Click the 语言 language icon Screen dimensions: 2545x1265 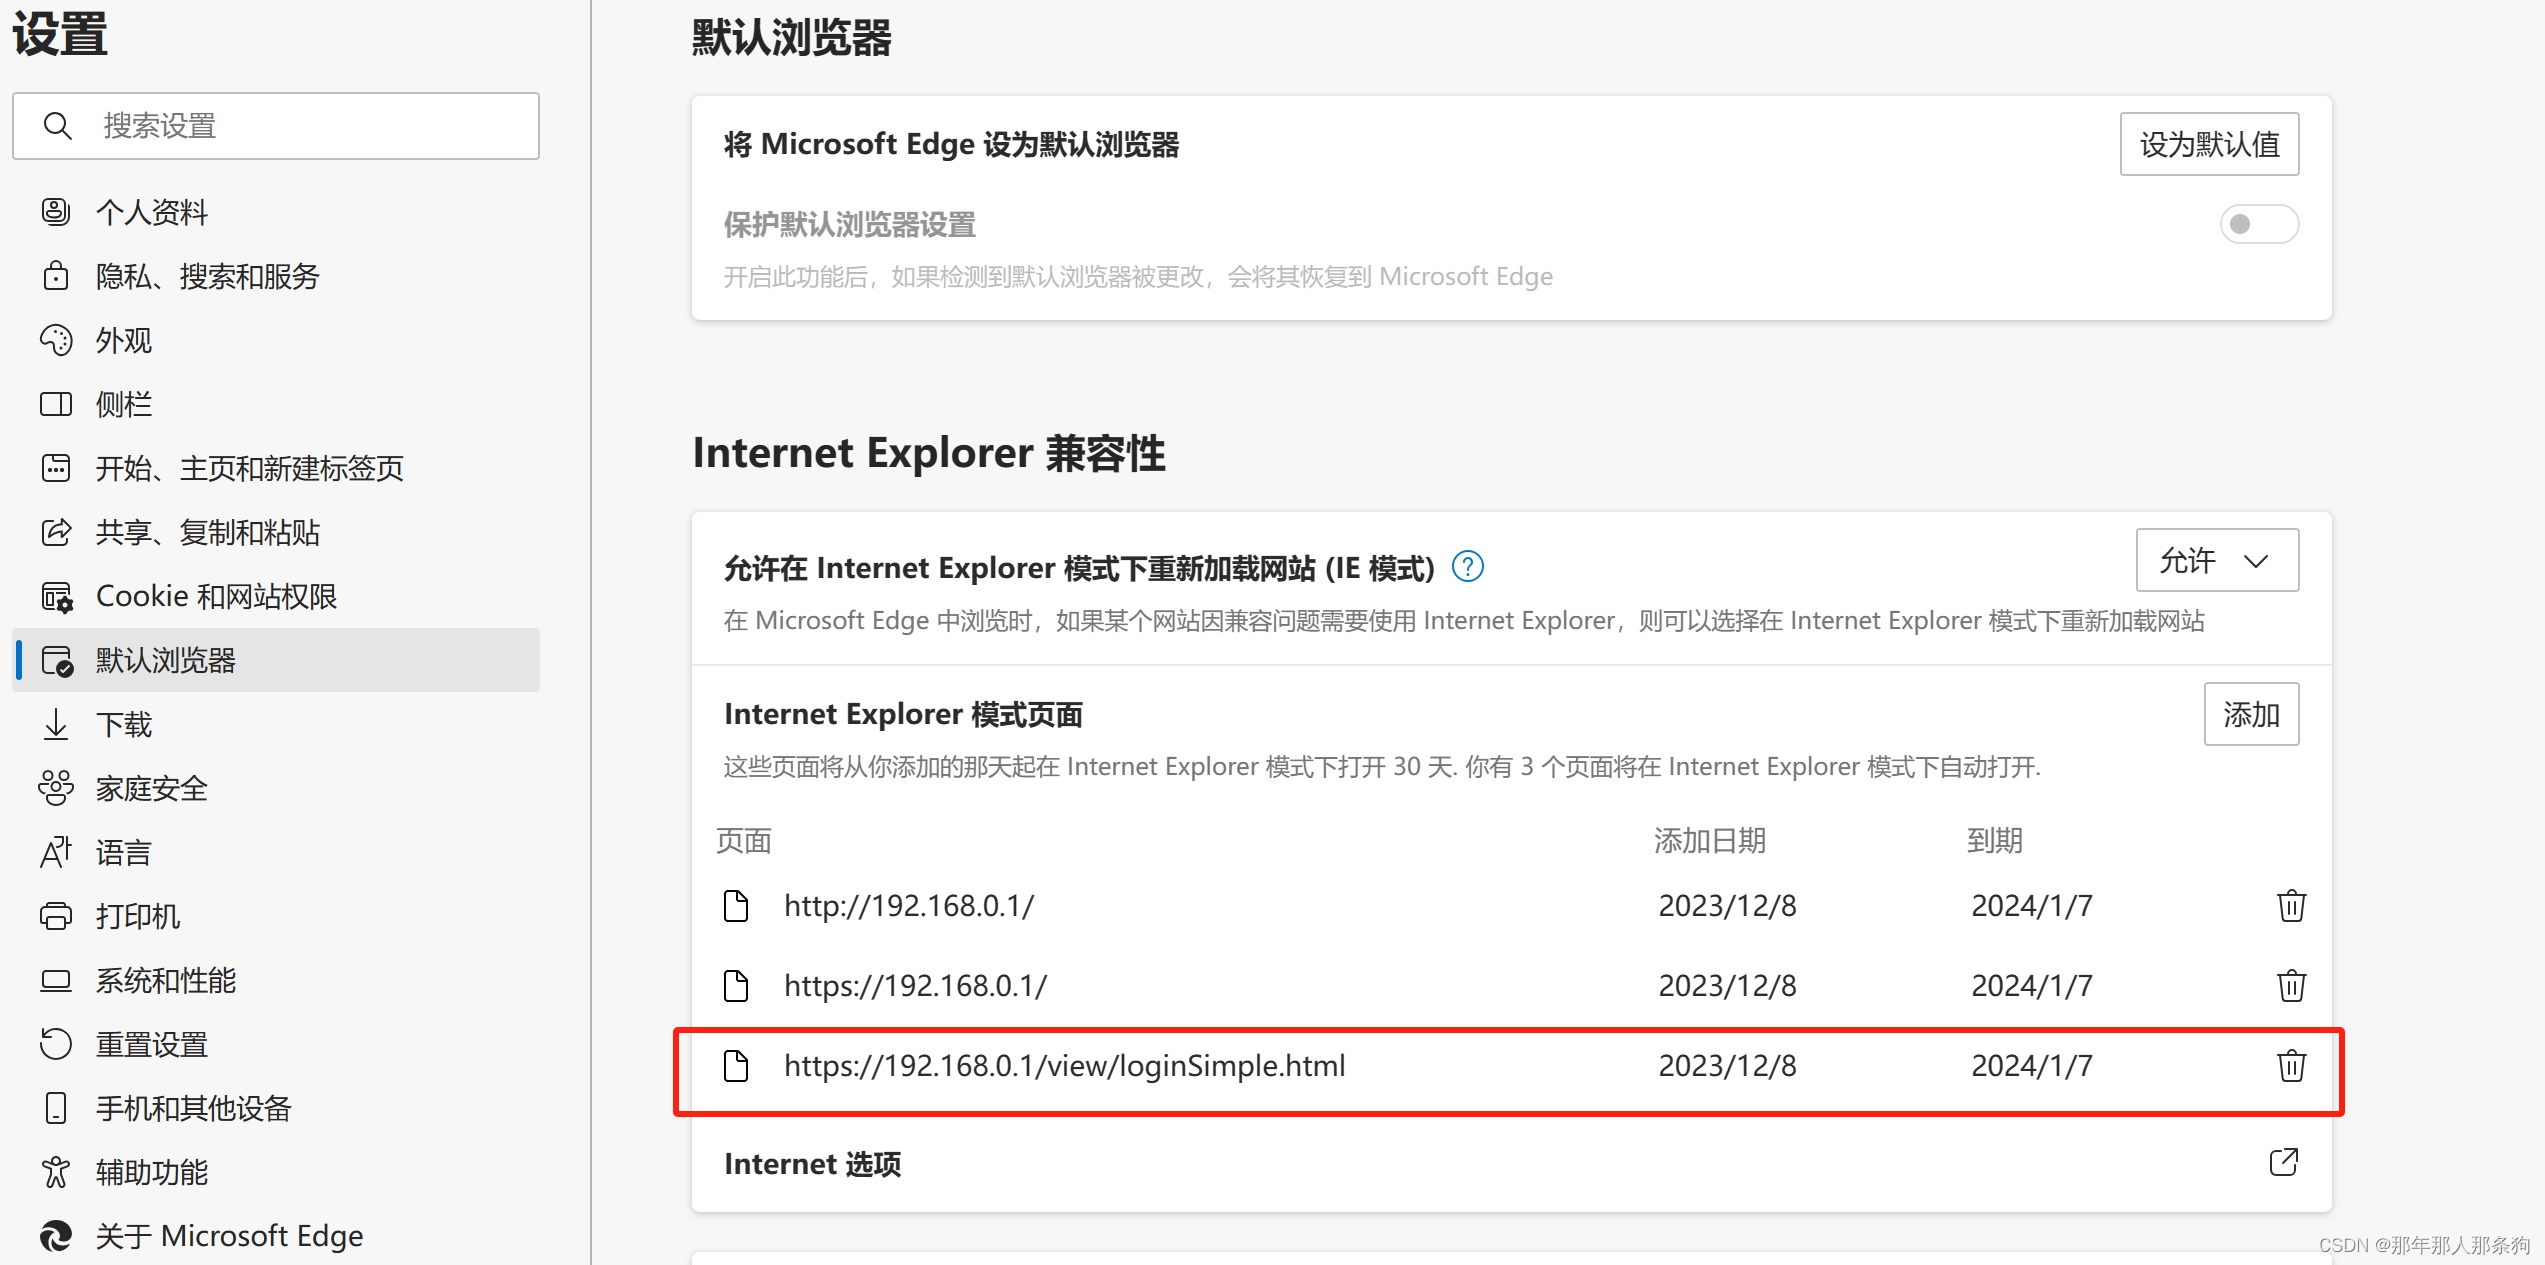(x=56, y=852)
